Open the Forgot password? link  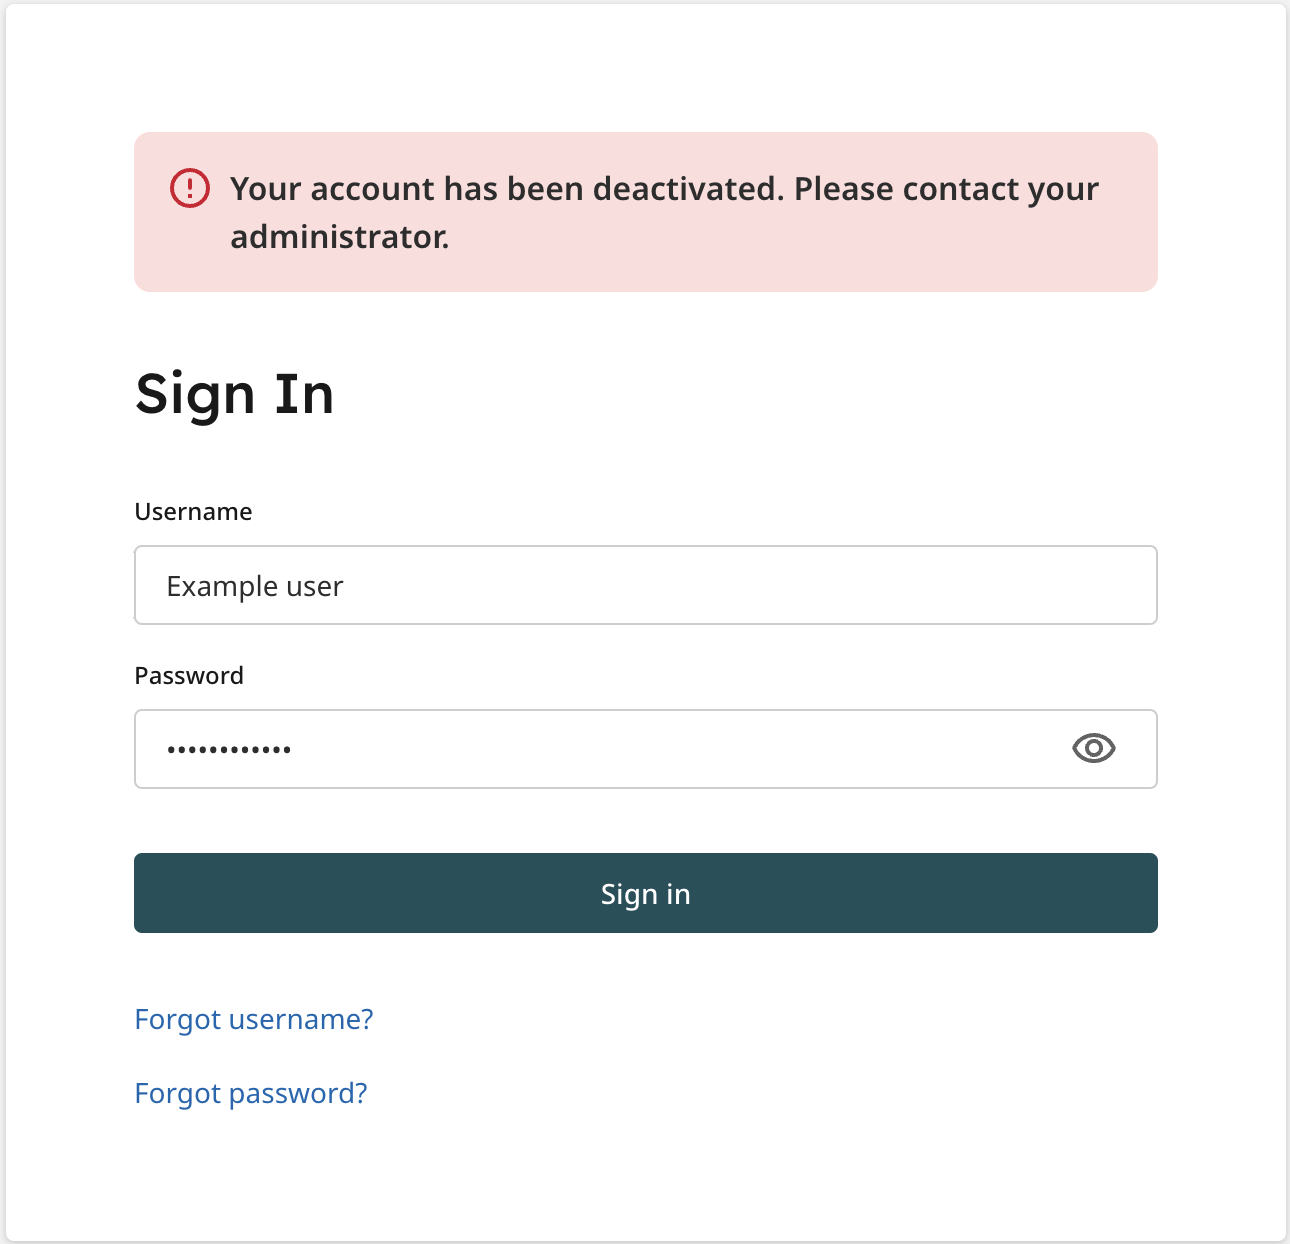coord(251,1093)
